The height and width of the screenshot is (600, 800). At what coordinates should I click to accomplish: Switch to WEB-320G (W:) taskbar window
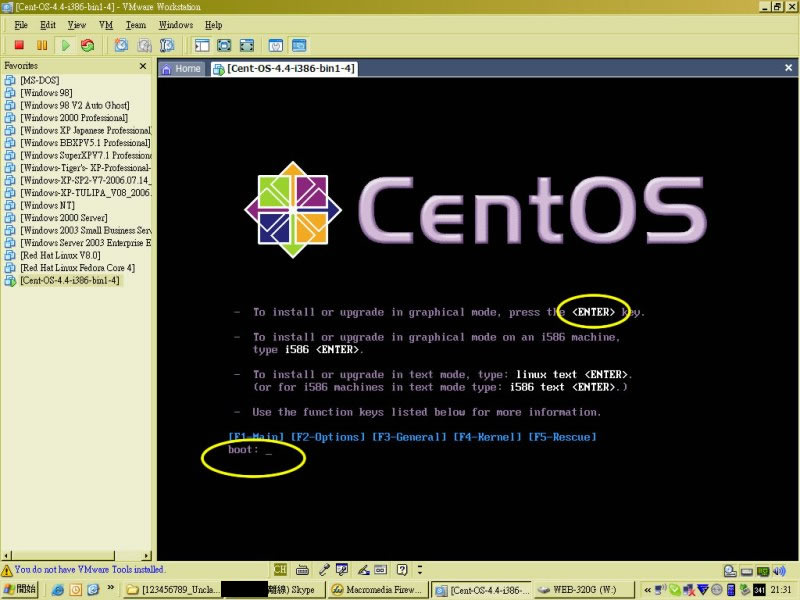tap(583, 590)
